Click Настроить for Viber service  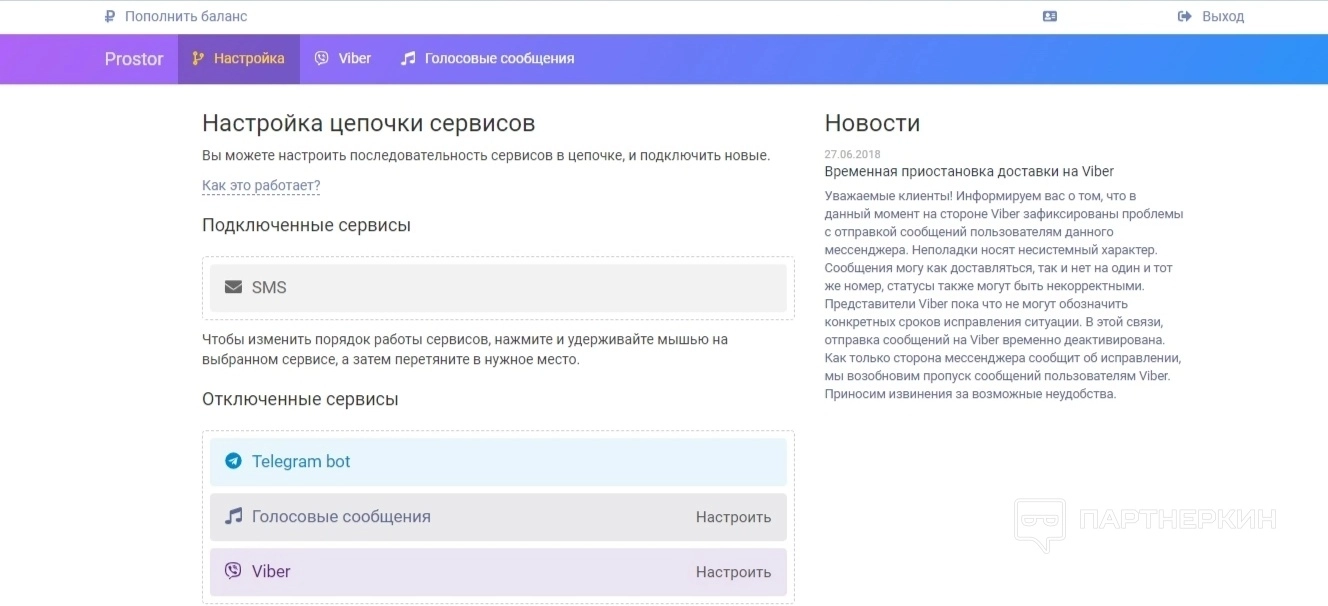click(733, 572)
